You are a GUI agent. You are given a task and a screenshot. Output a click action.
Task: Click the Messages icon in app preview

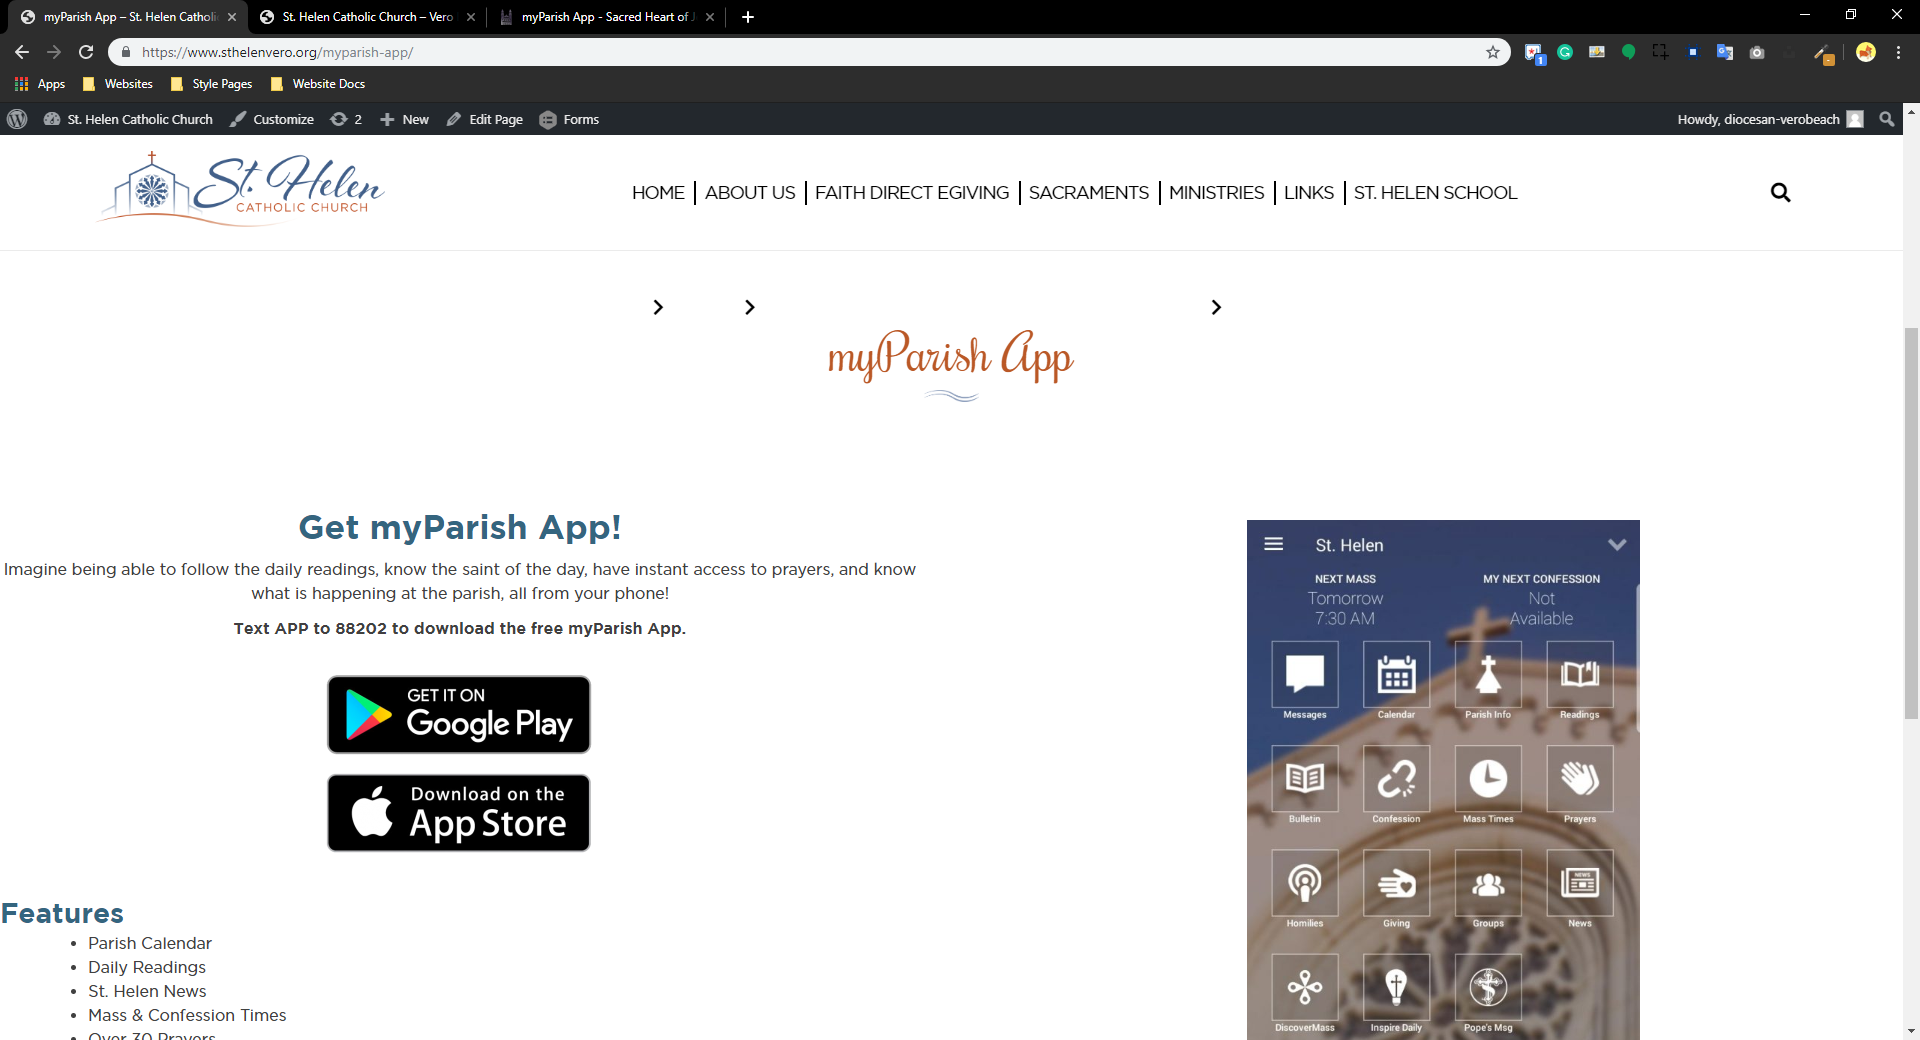[x=1304, y=675]
